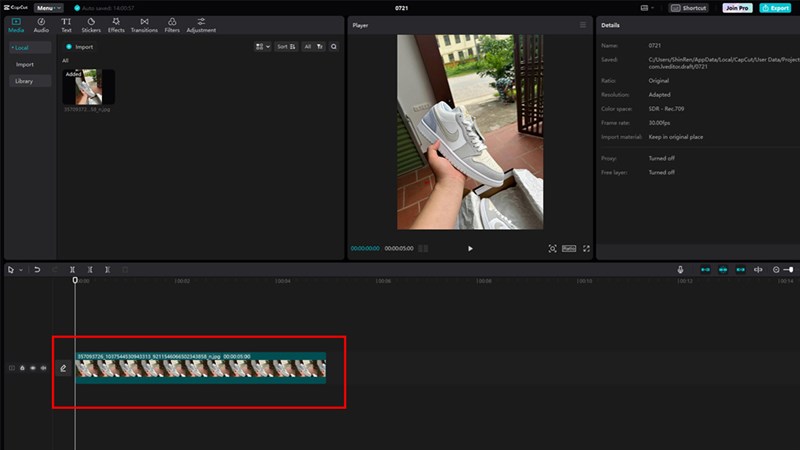
Task: Click the Resolution value Adapted
Action: pyautogui.click(x=659, y=94)
